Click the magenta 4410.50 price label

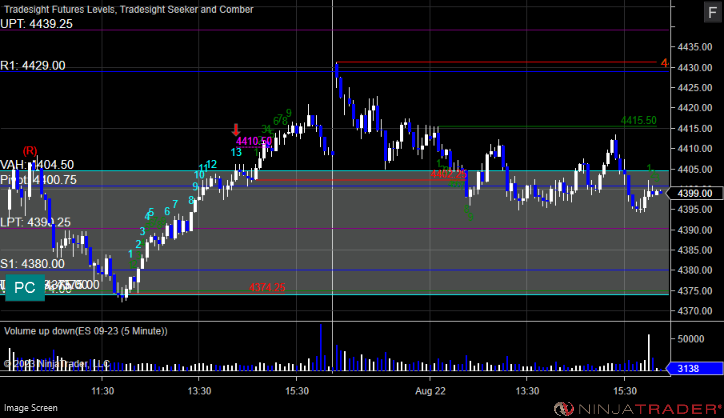[x=254, y=141]
